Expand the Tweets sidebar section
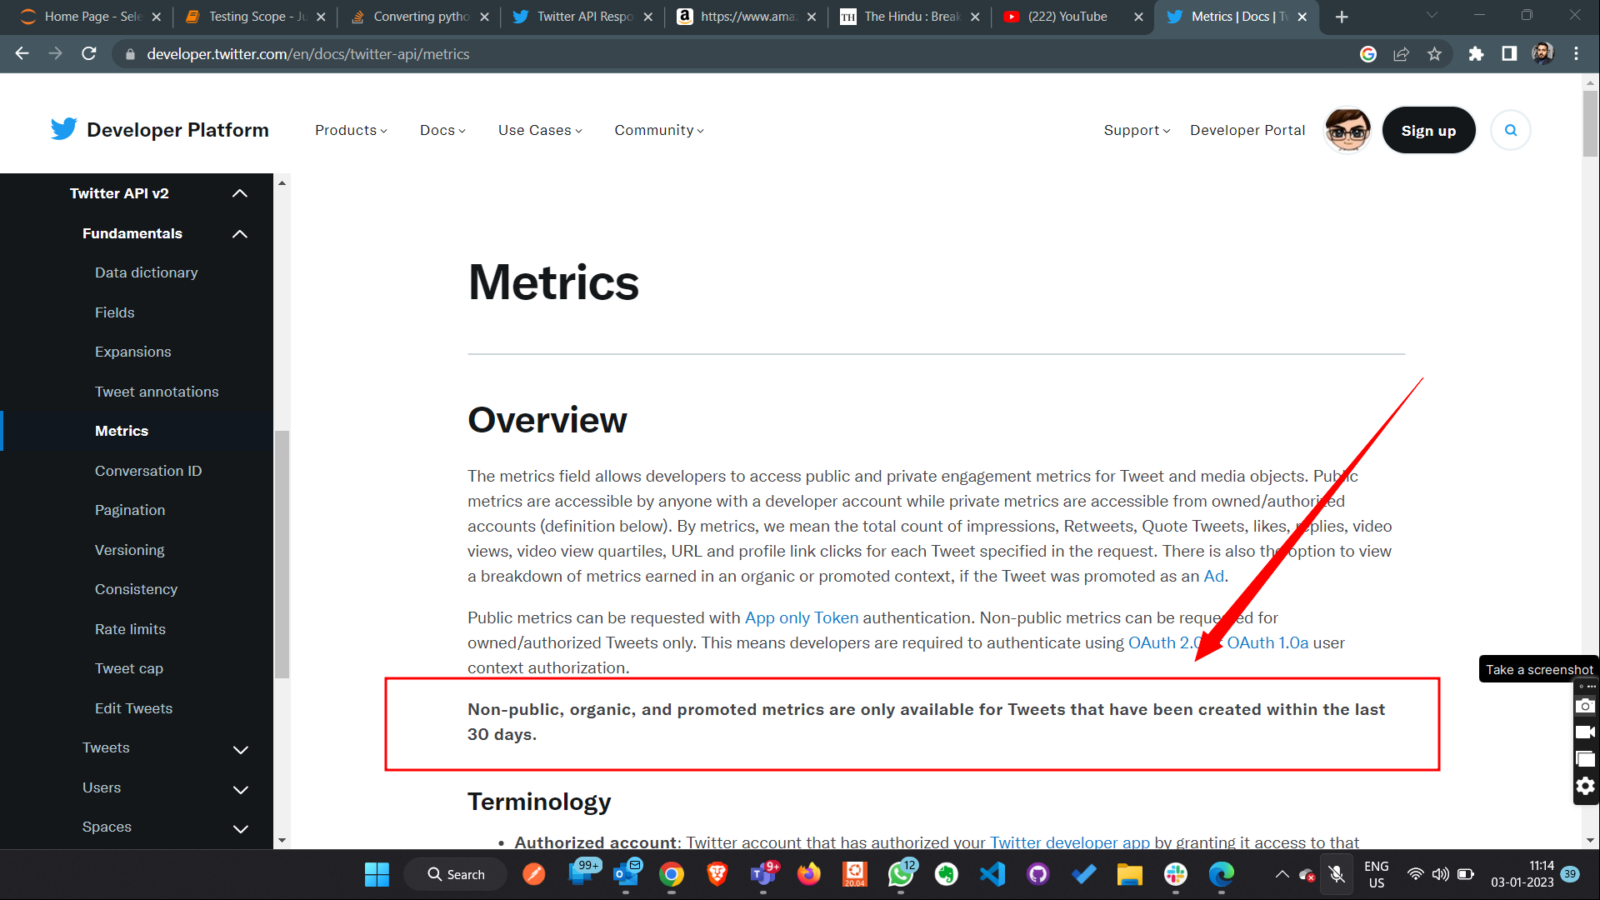 pos(240,749)
